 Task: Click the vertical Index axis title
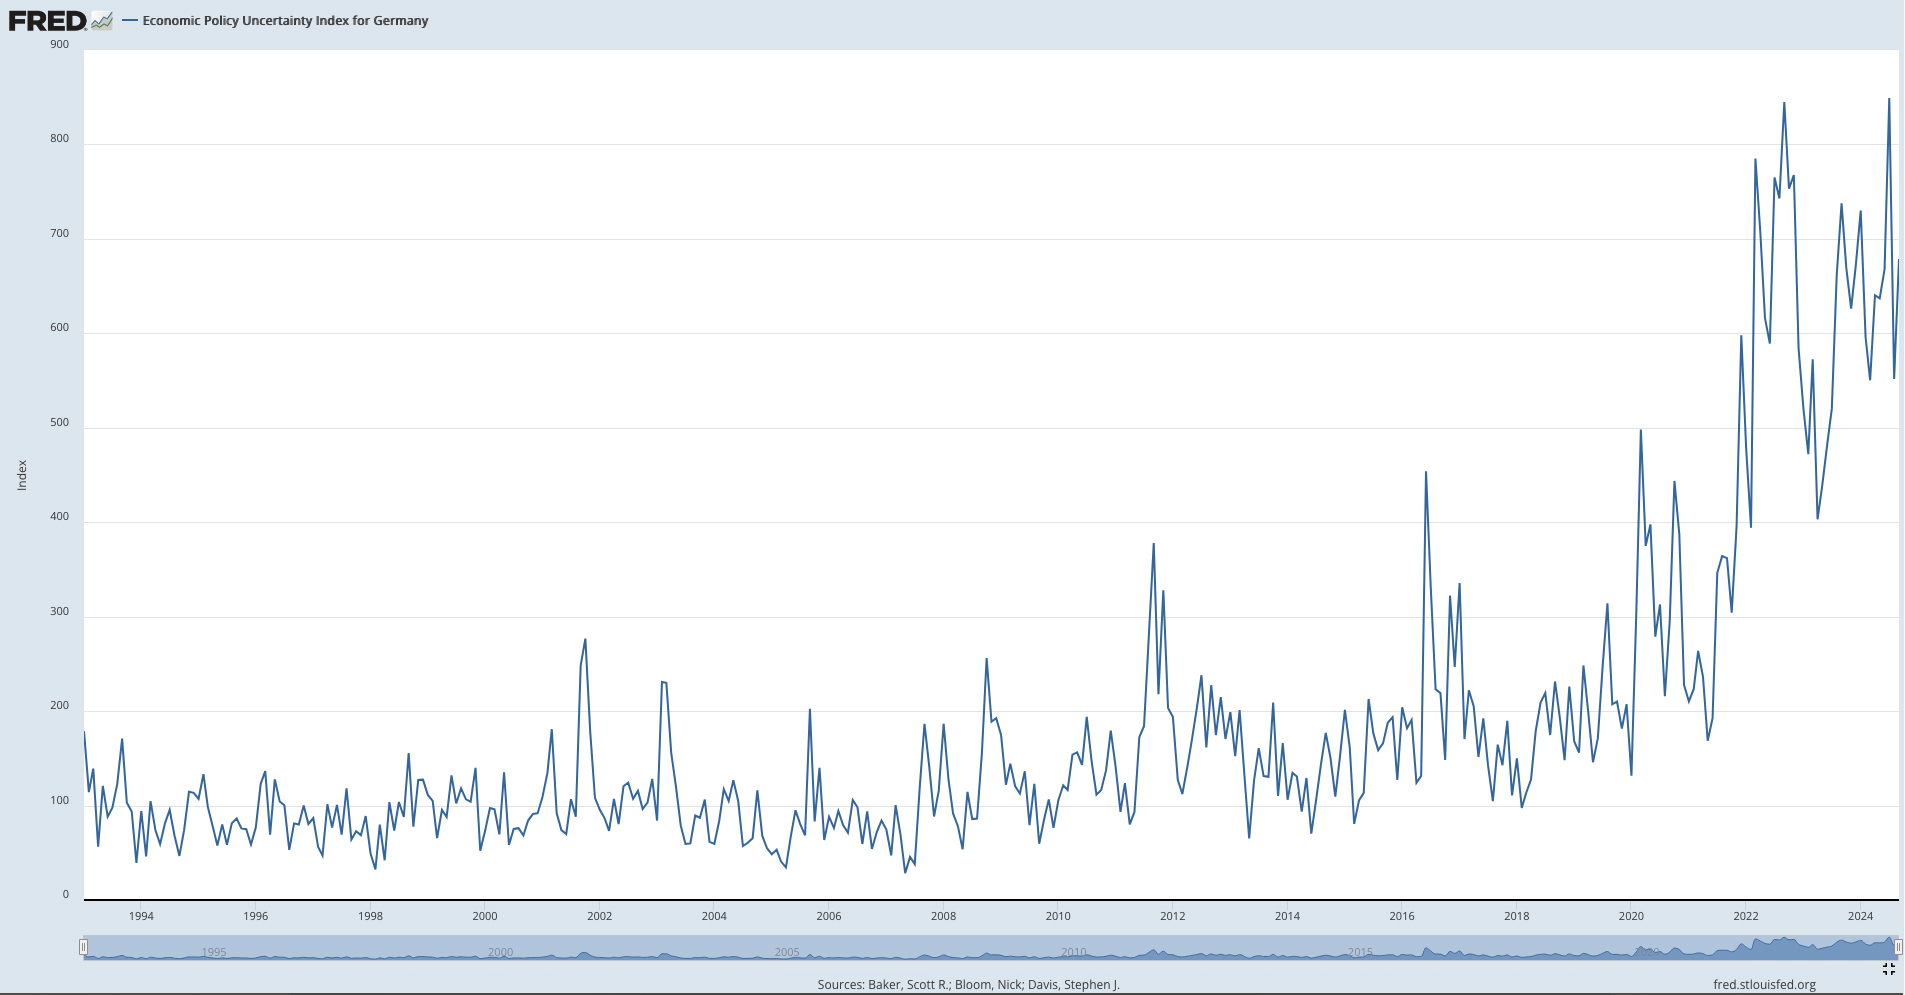click(22, 475)
